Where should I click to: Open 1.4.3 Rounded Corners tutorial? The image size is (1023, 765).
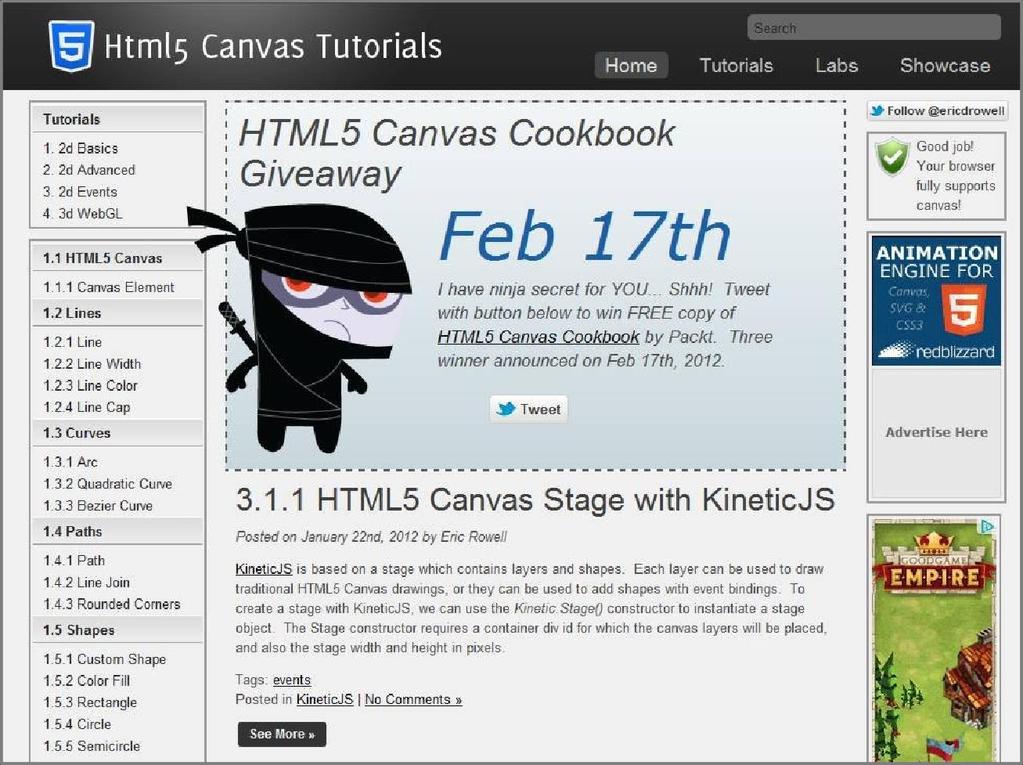112,604
